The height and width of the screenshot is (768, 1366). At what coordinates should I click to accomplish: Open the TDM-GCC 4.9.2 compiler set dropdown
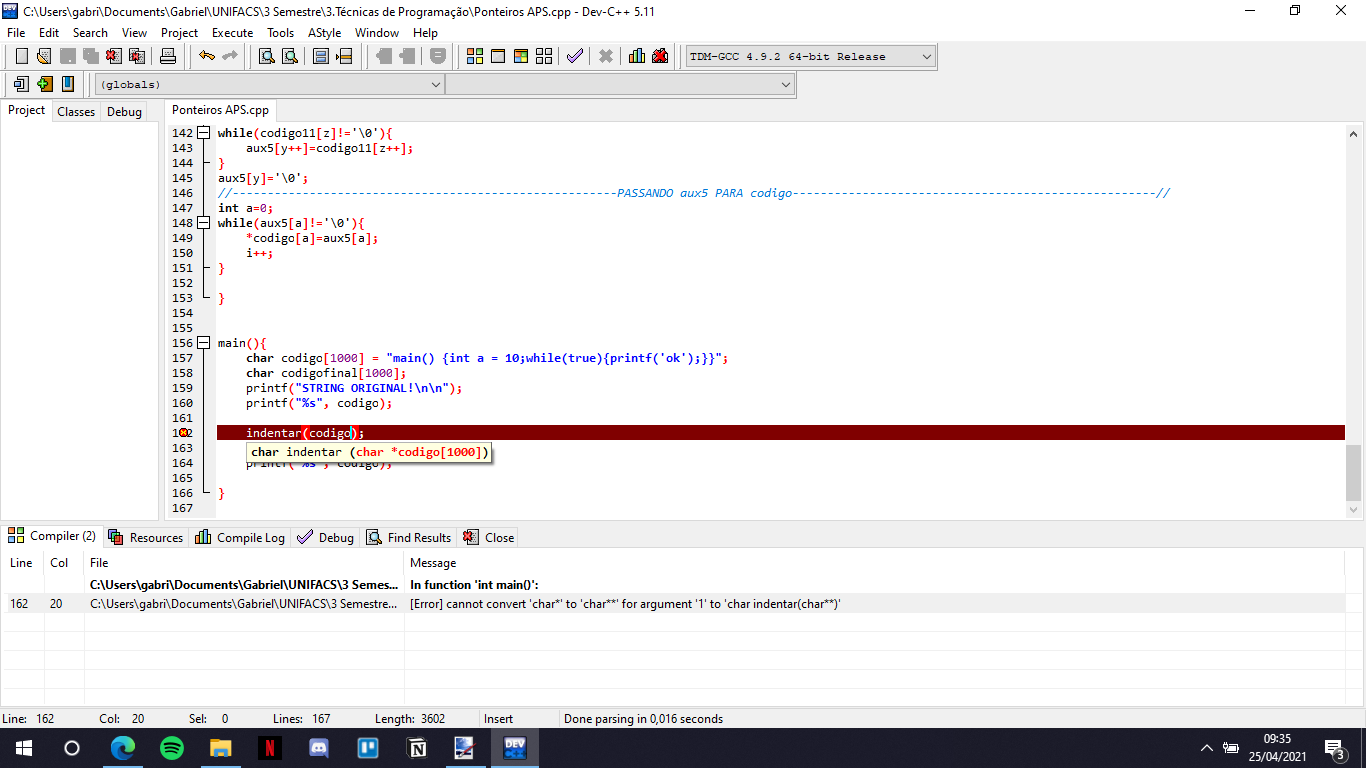810,56
